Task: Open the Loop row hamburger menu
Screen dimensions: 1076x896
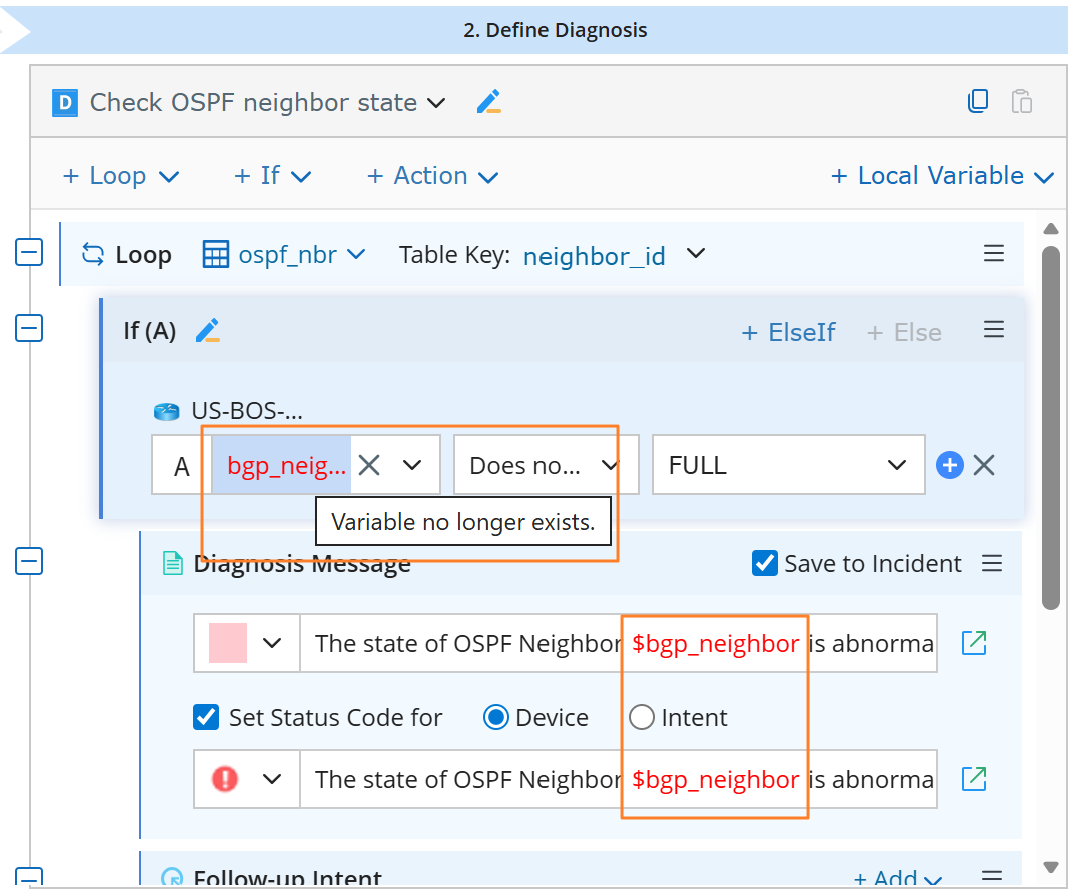Action: click(994, 253)
